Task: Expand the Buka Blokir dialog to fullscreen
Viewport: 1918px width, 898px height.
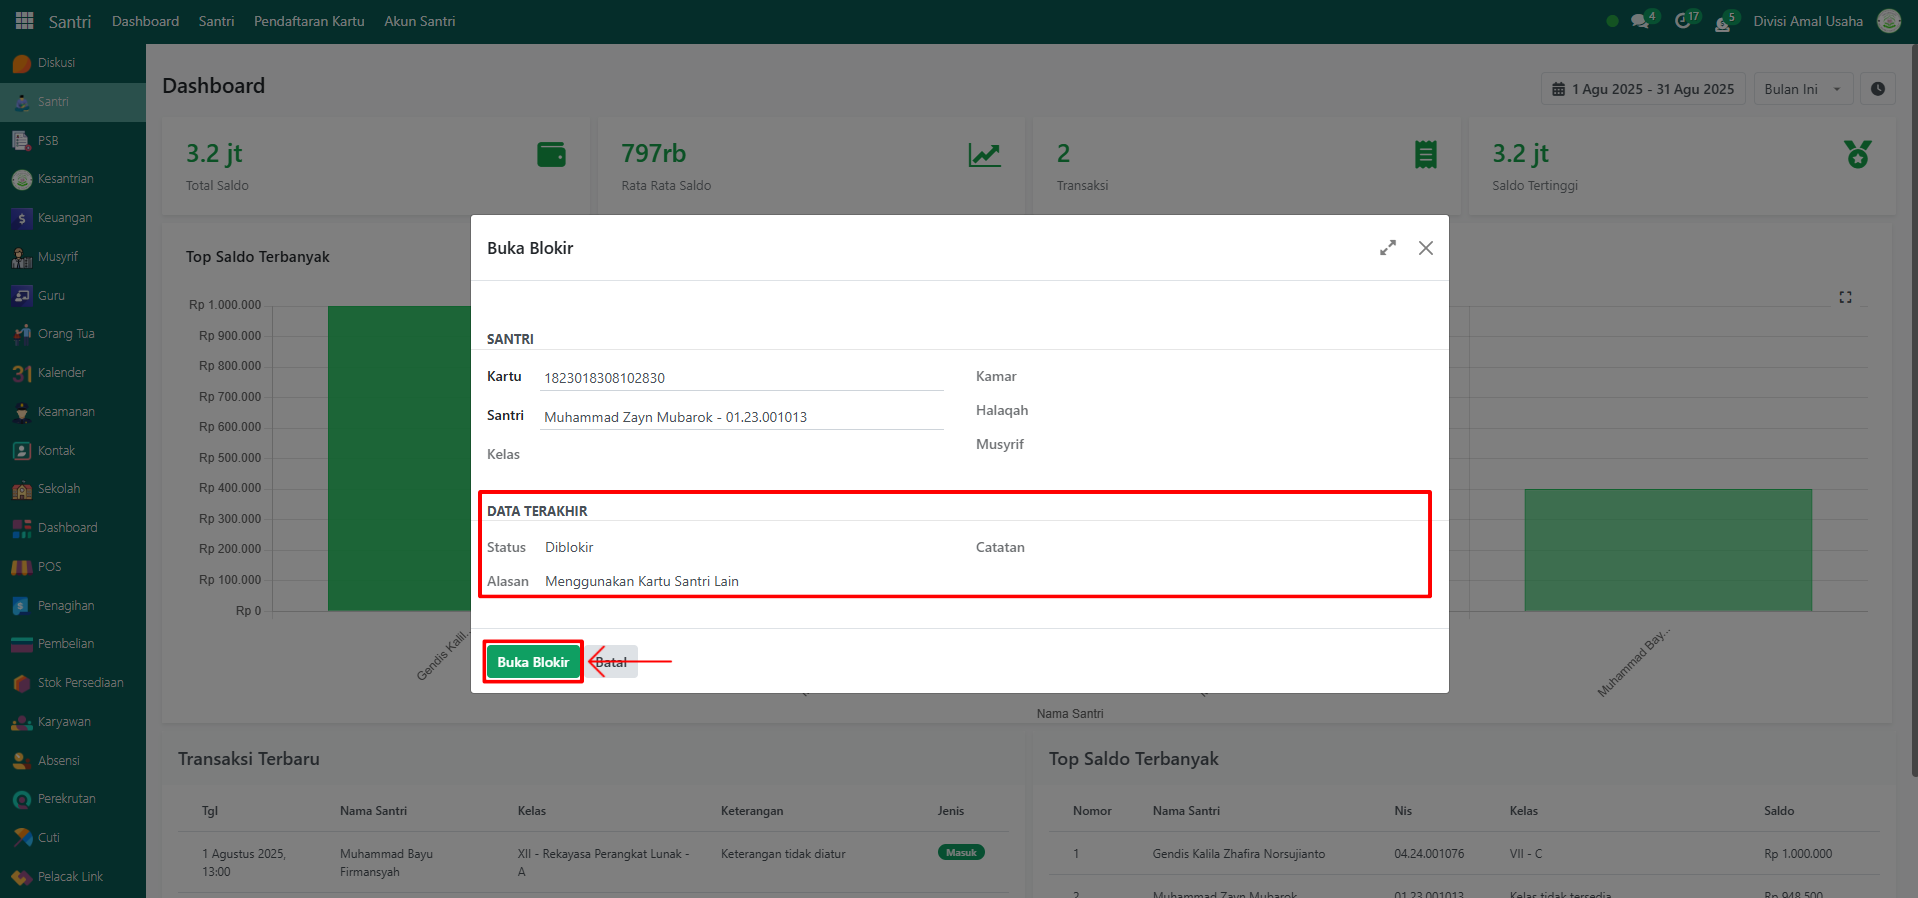Action: click(1387, 248)
